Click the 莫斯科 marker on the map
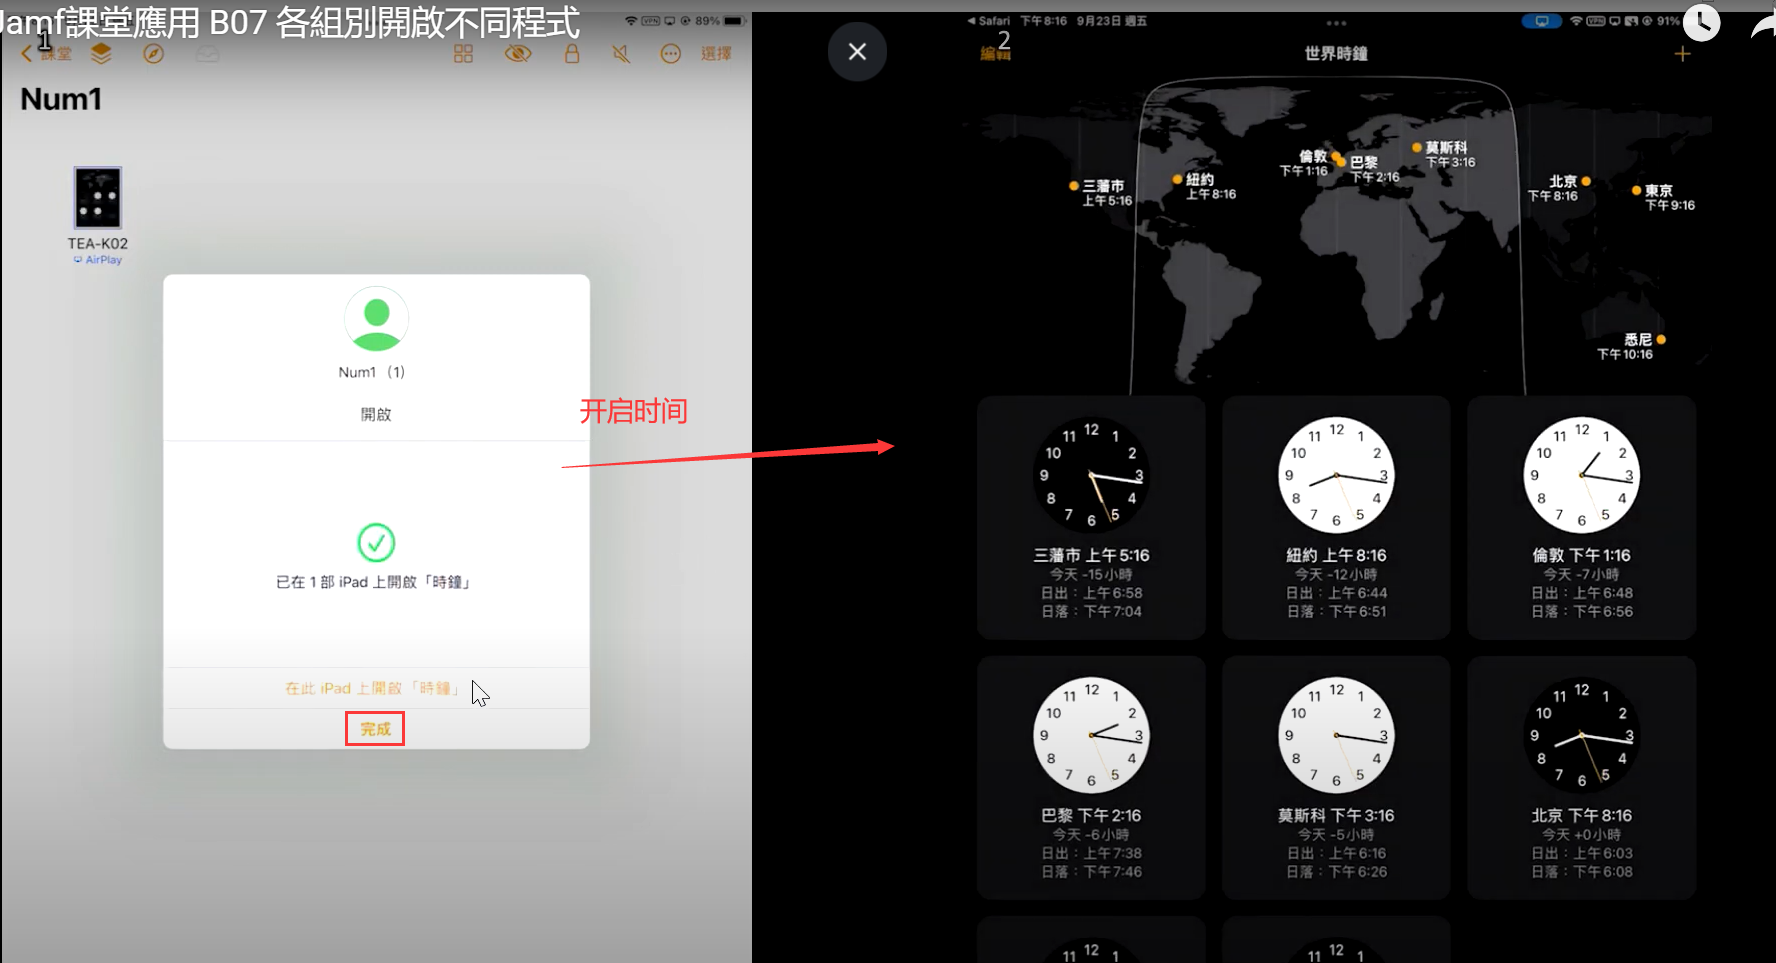 [1417, 147]
